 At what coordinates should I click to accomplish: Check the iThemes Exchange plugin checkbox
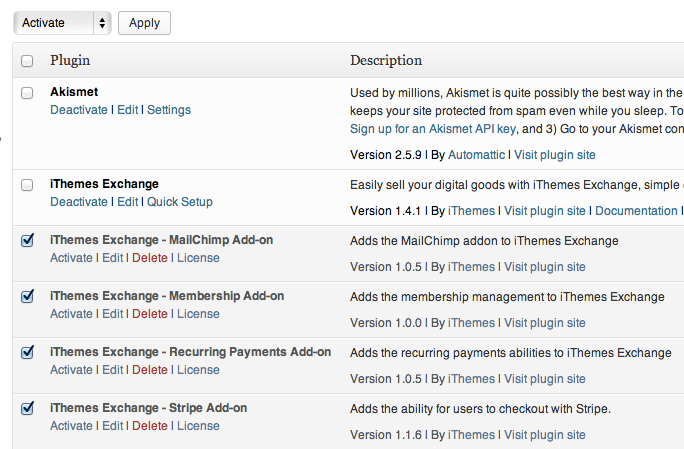(x=27, y=185)
